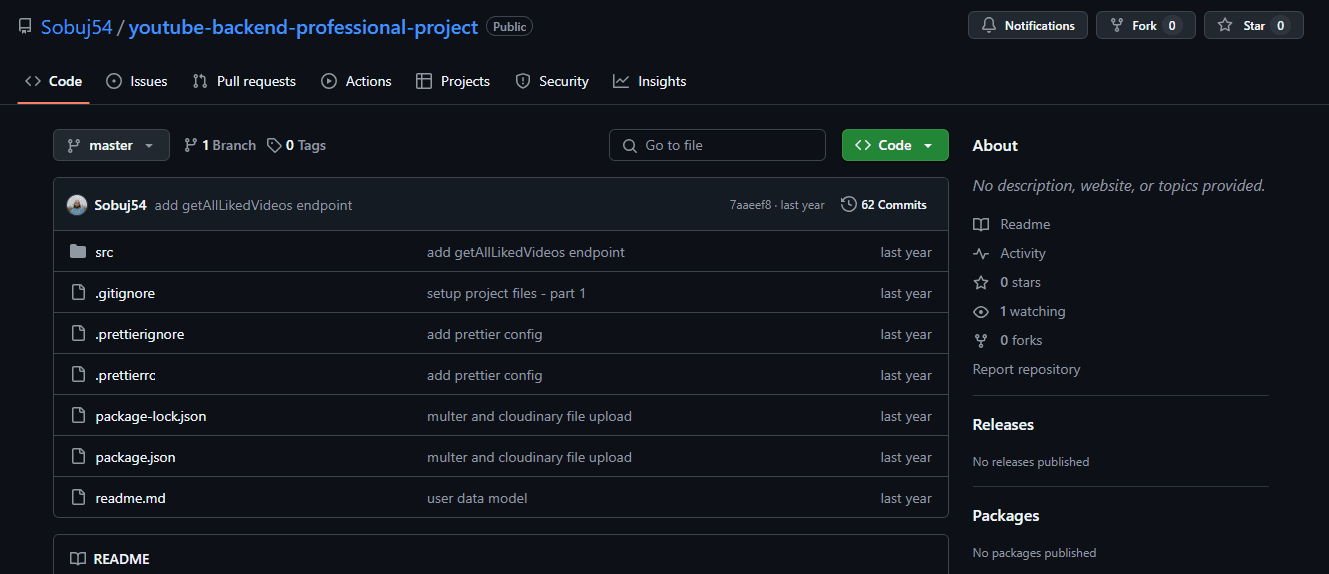Screen dimensions: 1329x574
Task: Open the master branch dropdown
Action: tap(111, 145)
